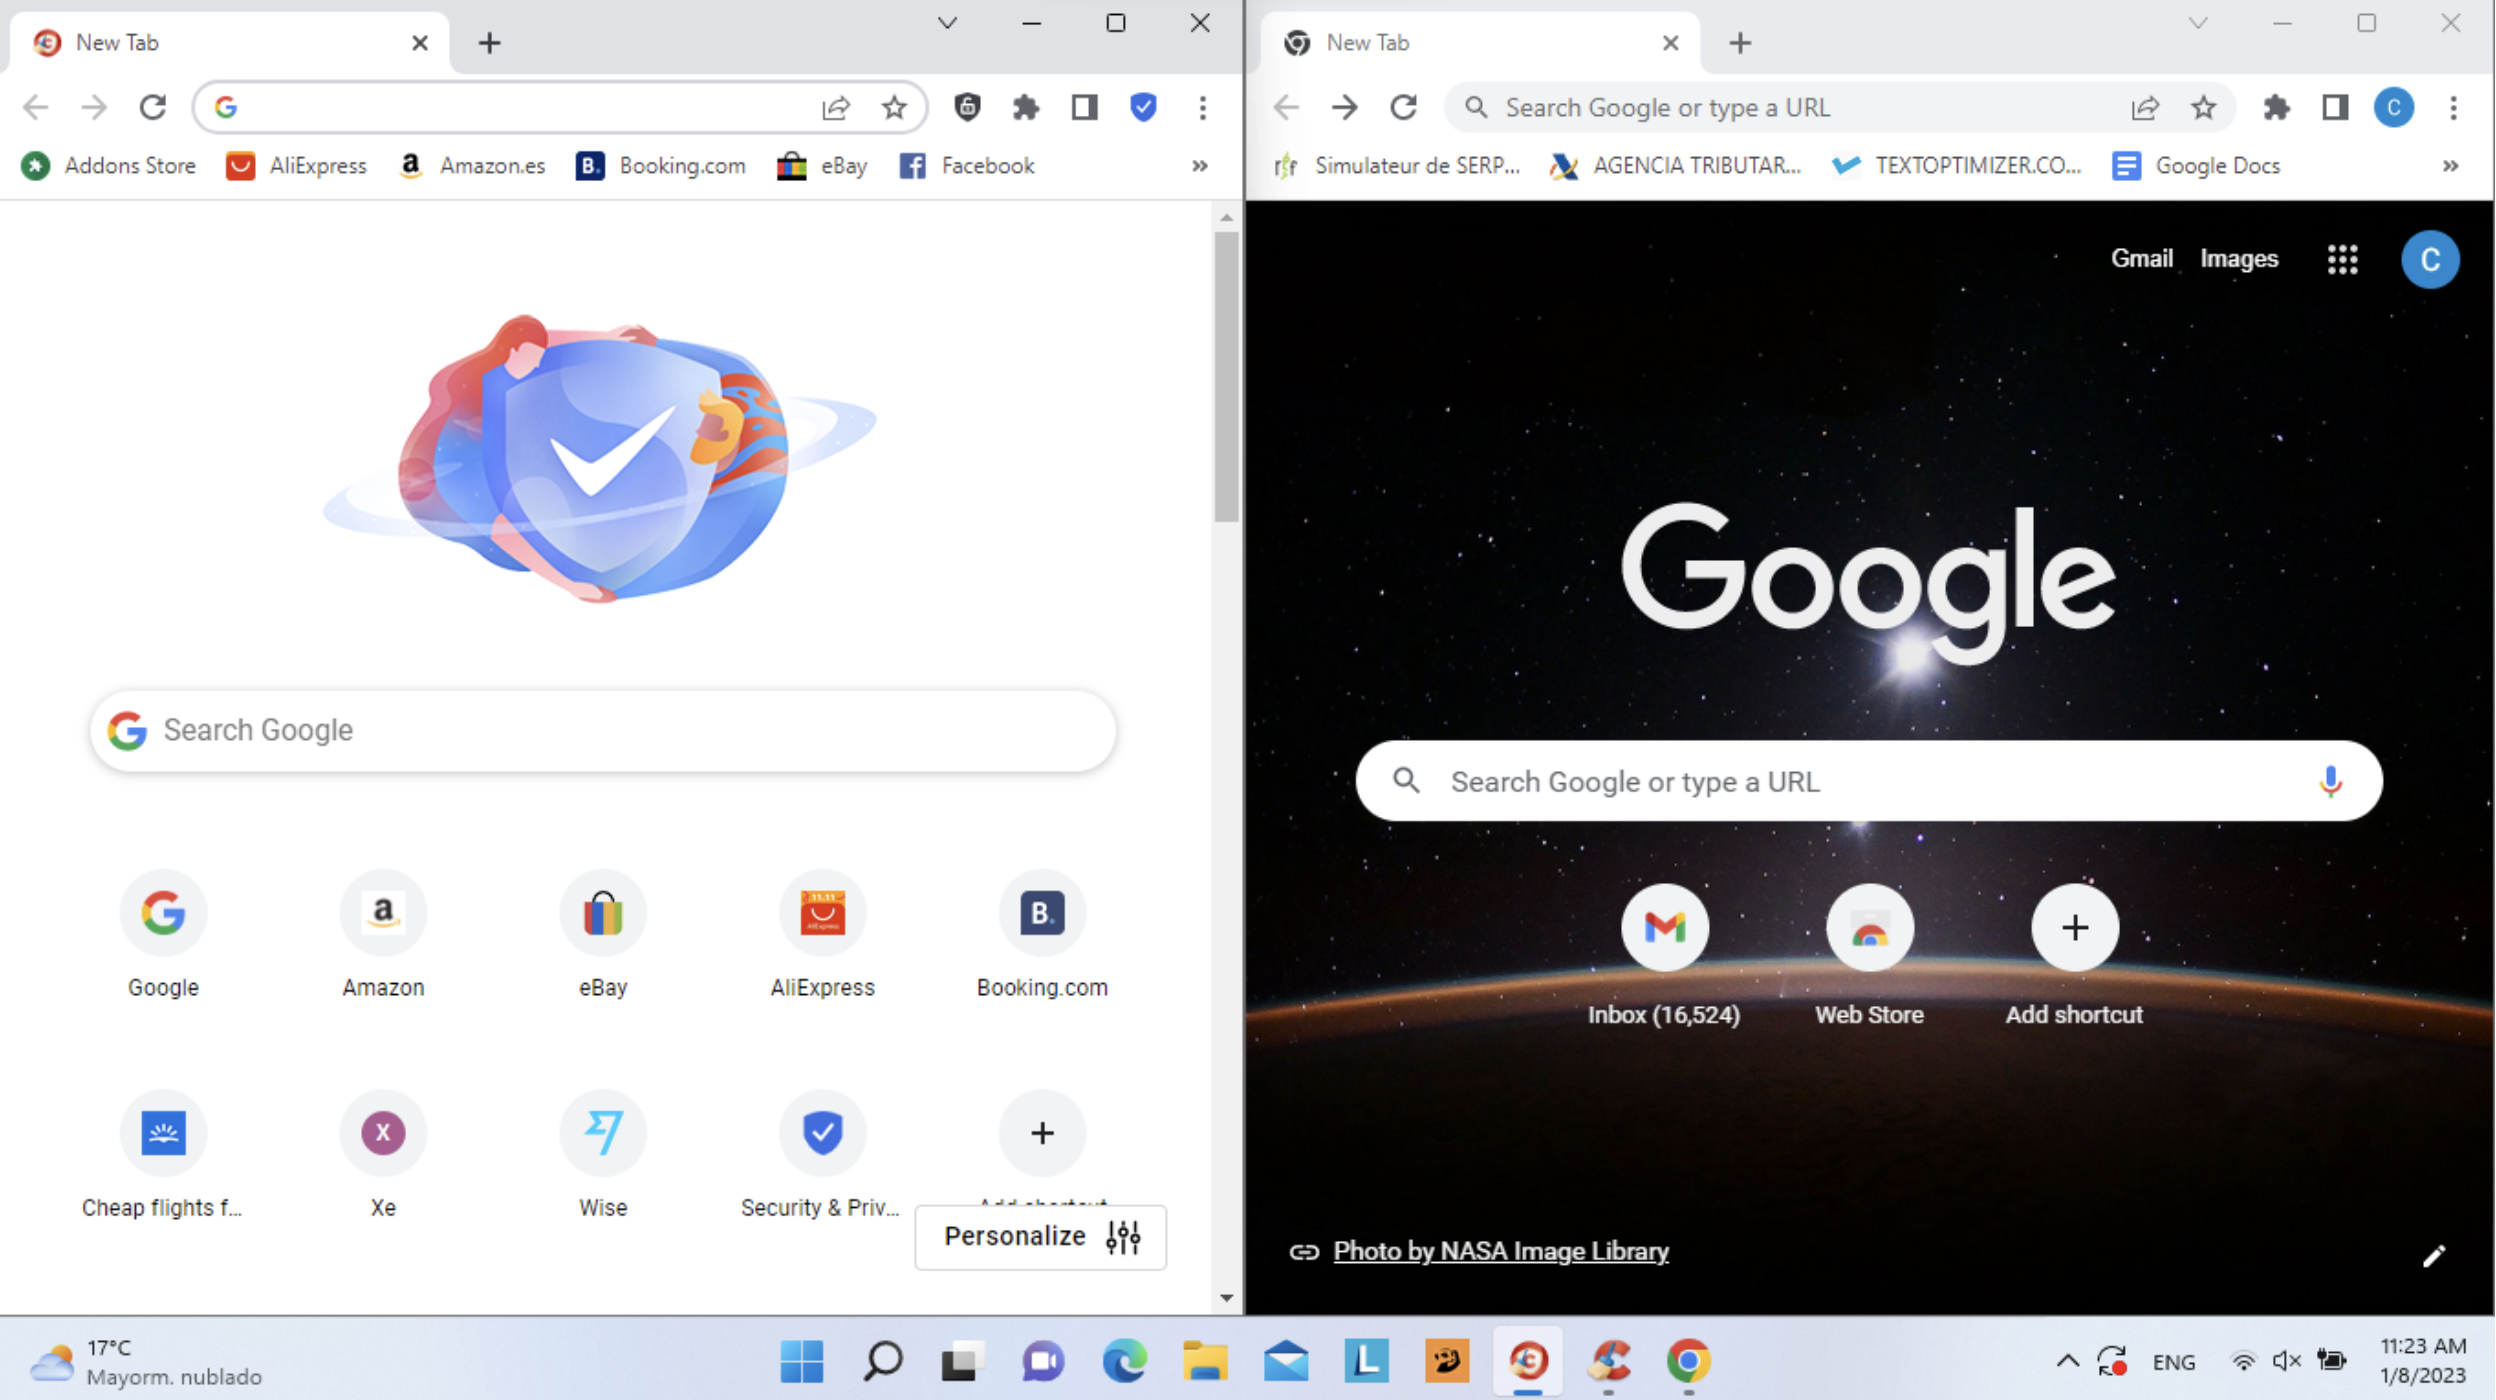Click the Personalize button

[1040, 1237]
